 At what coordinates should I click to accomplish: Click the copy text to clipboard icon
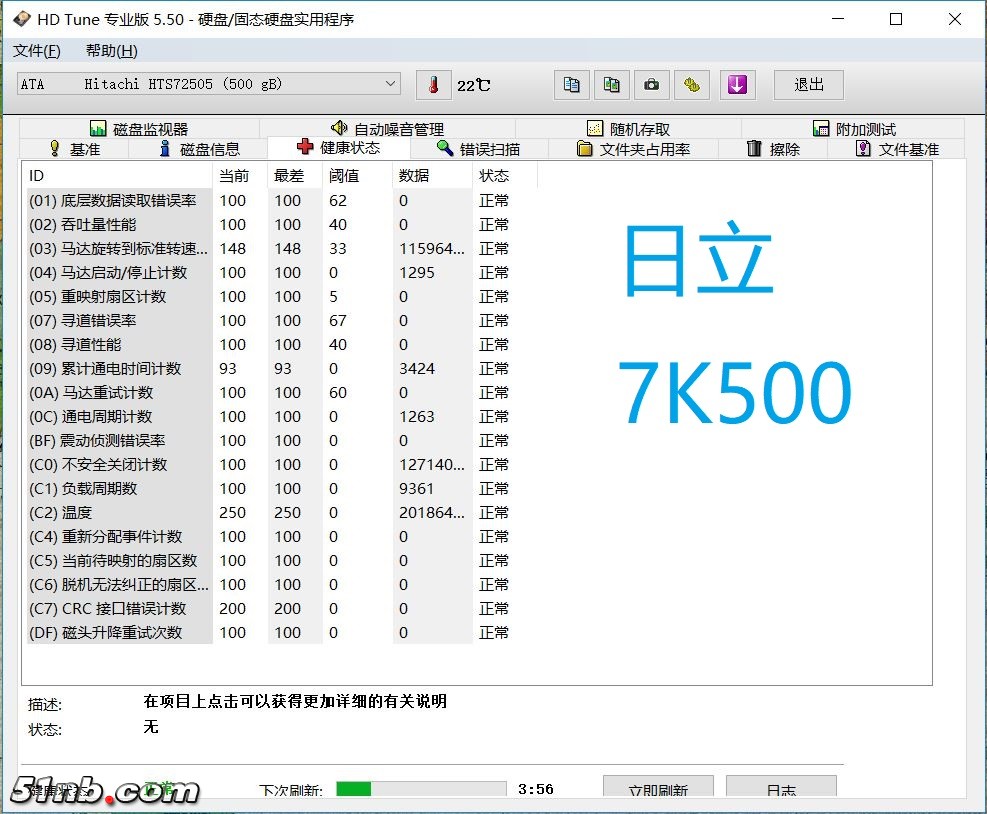(571, 85)
